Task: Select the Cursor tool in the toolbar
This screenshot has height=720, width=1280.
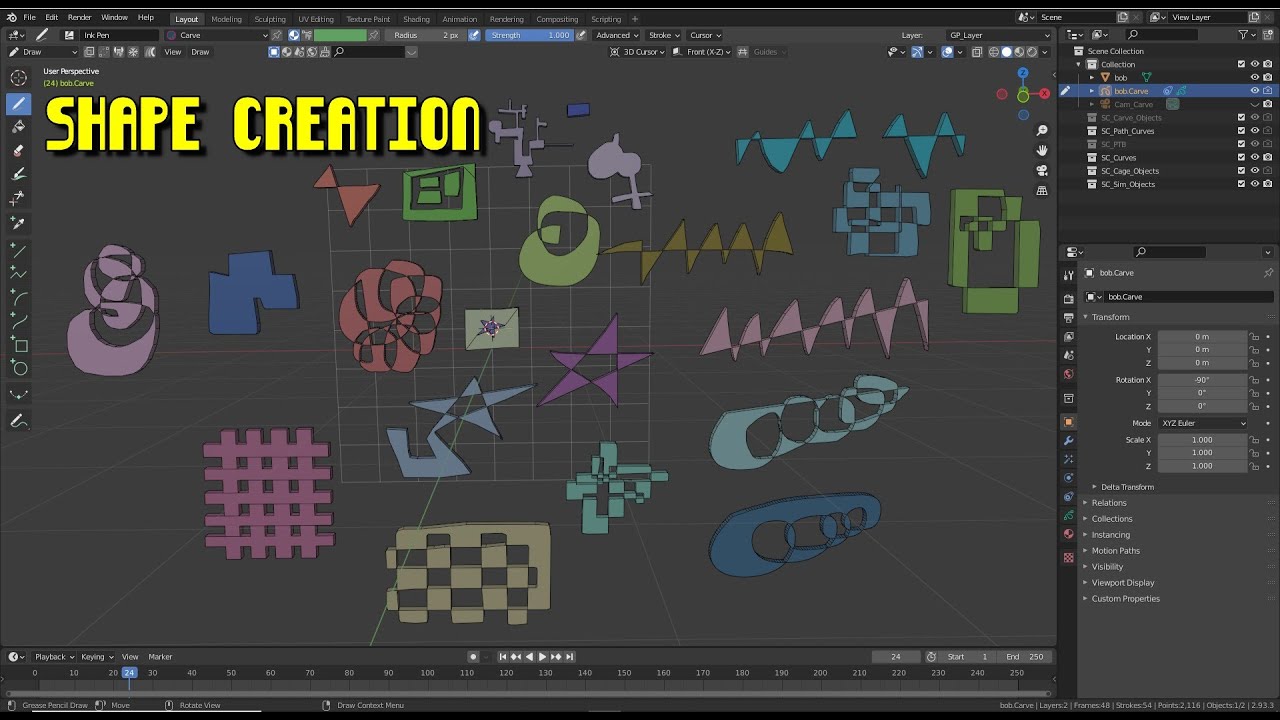Action: pyautogui.click(x=19, y=78)
